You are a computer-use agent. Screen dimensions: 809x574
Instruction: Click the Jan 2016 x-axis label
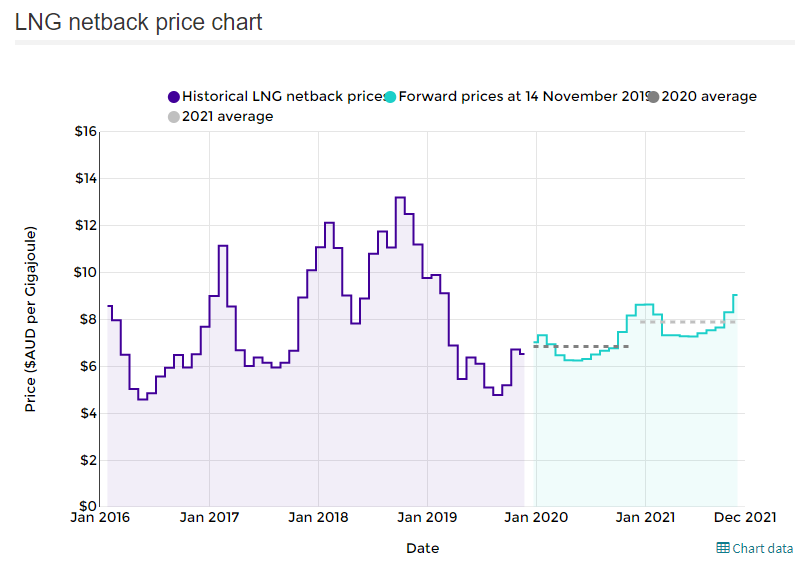100,517
